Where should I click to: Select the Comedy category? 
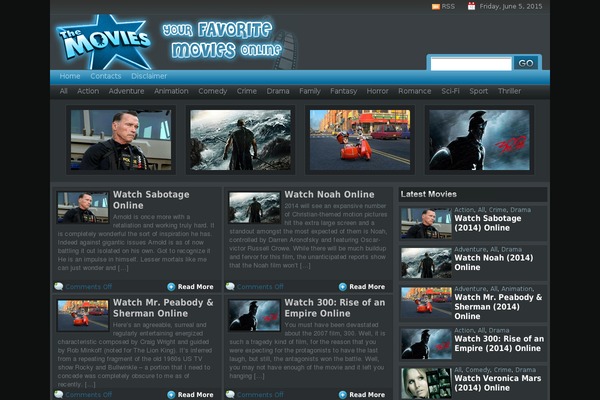coord(212,91)
